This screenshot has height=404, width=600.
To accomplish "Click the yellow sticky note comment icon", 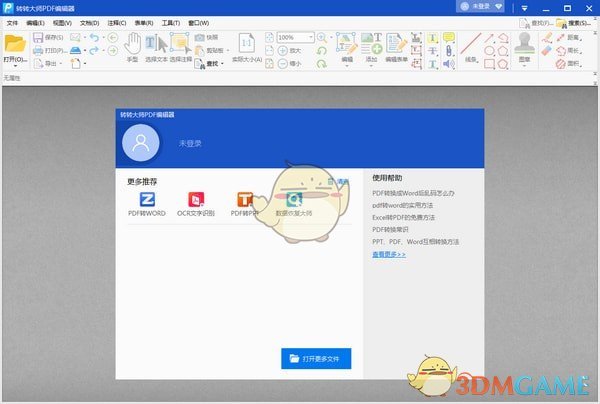I will (449, 37).
